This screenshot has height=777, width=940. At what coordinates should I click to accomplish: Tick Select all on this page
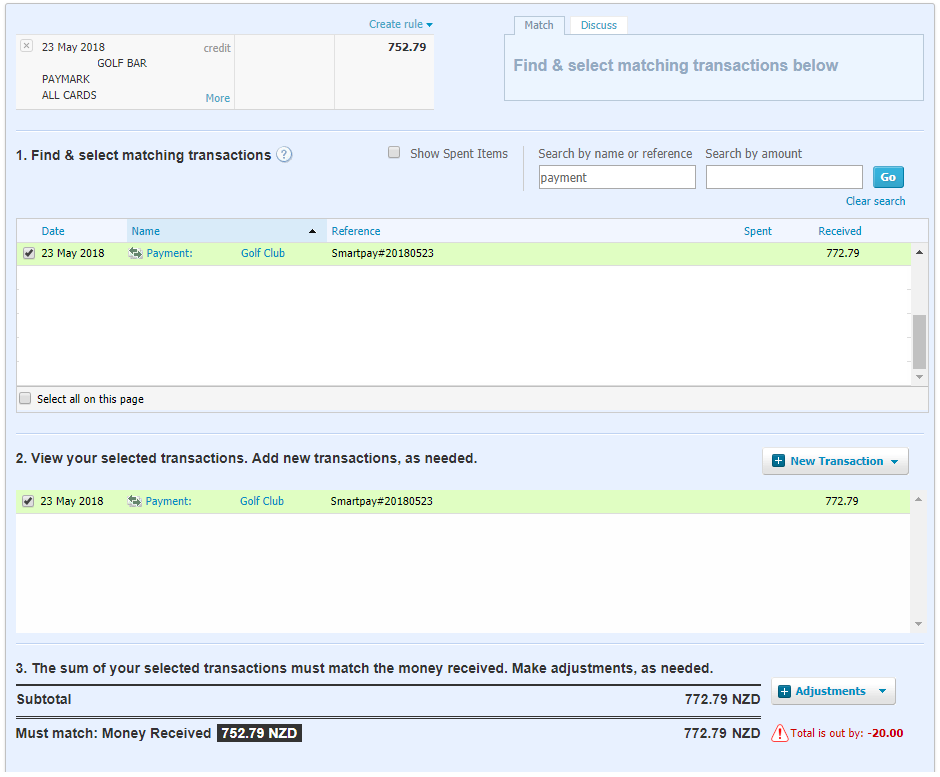coord(26,399)
